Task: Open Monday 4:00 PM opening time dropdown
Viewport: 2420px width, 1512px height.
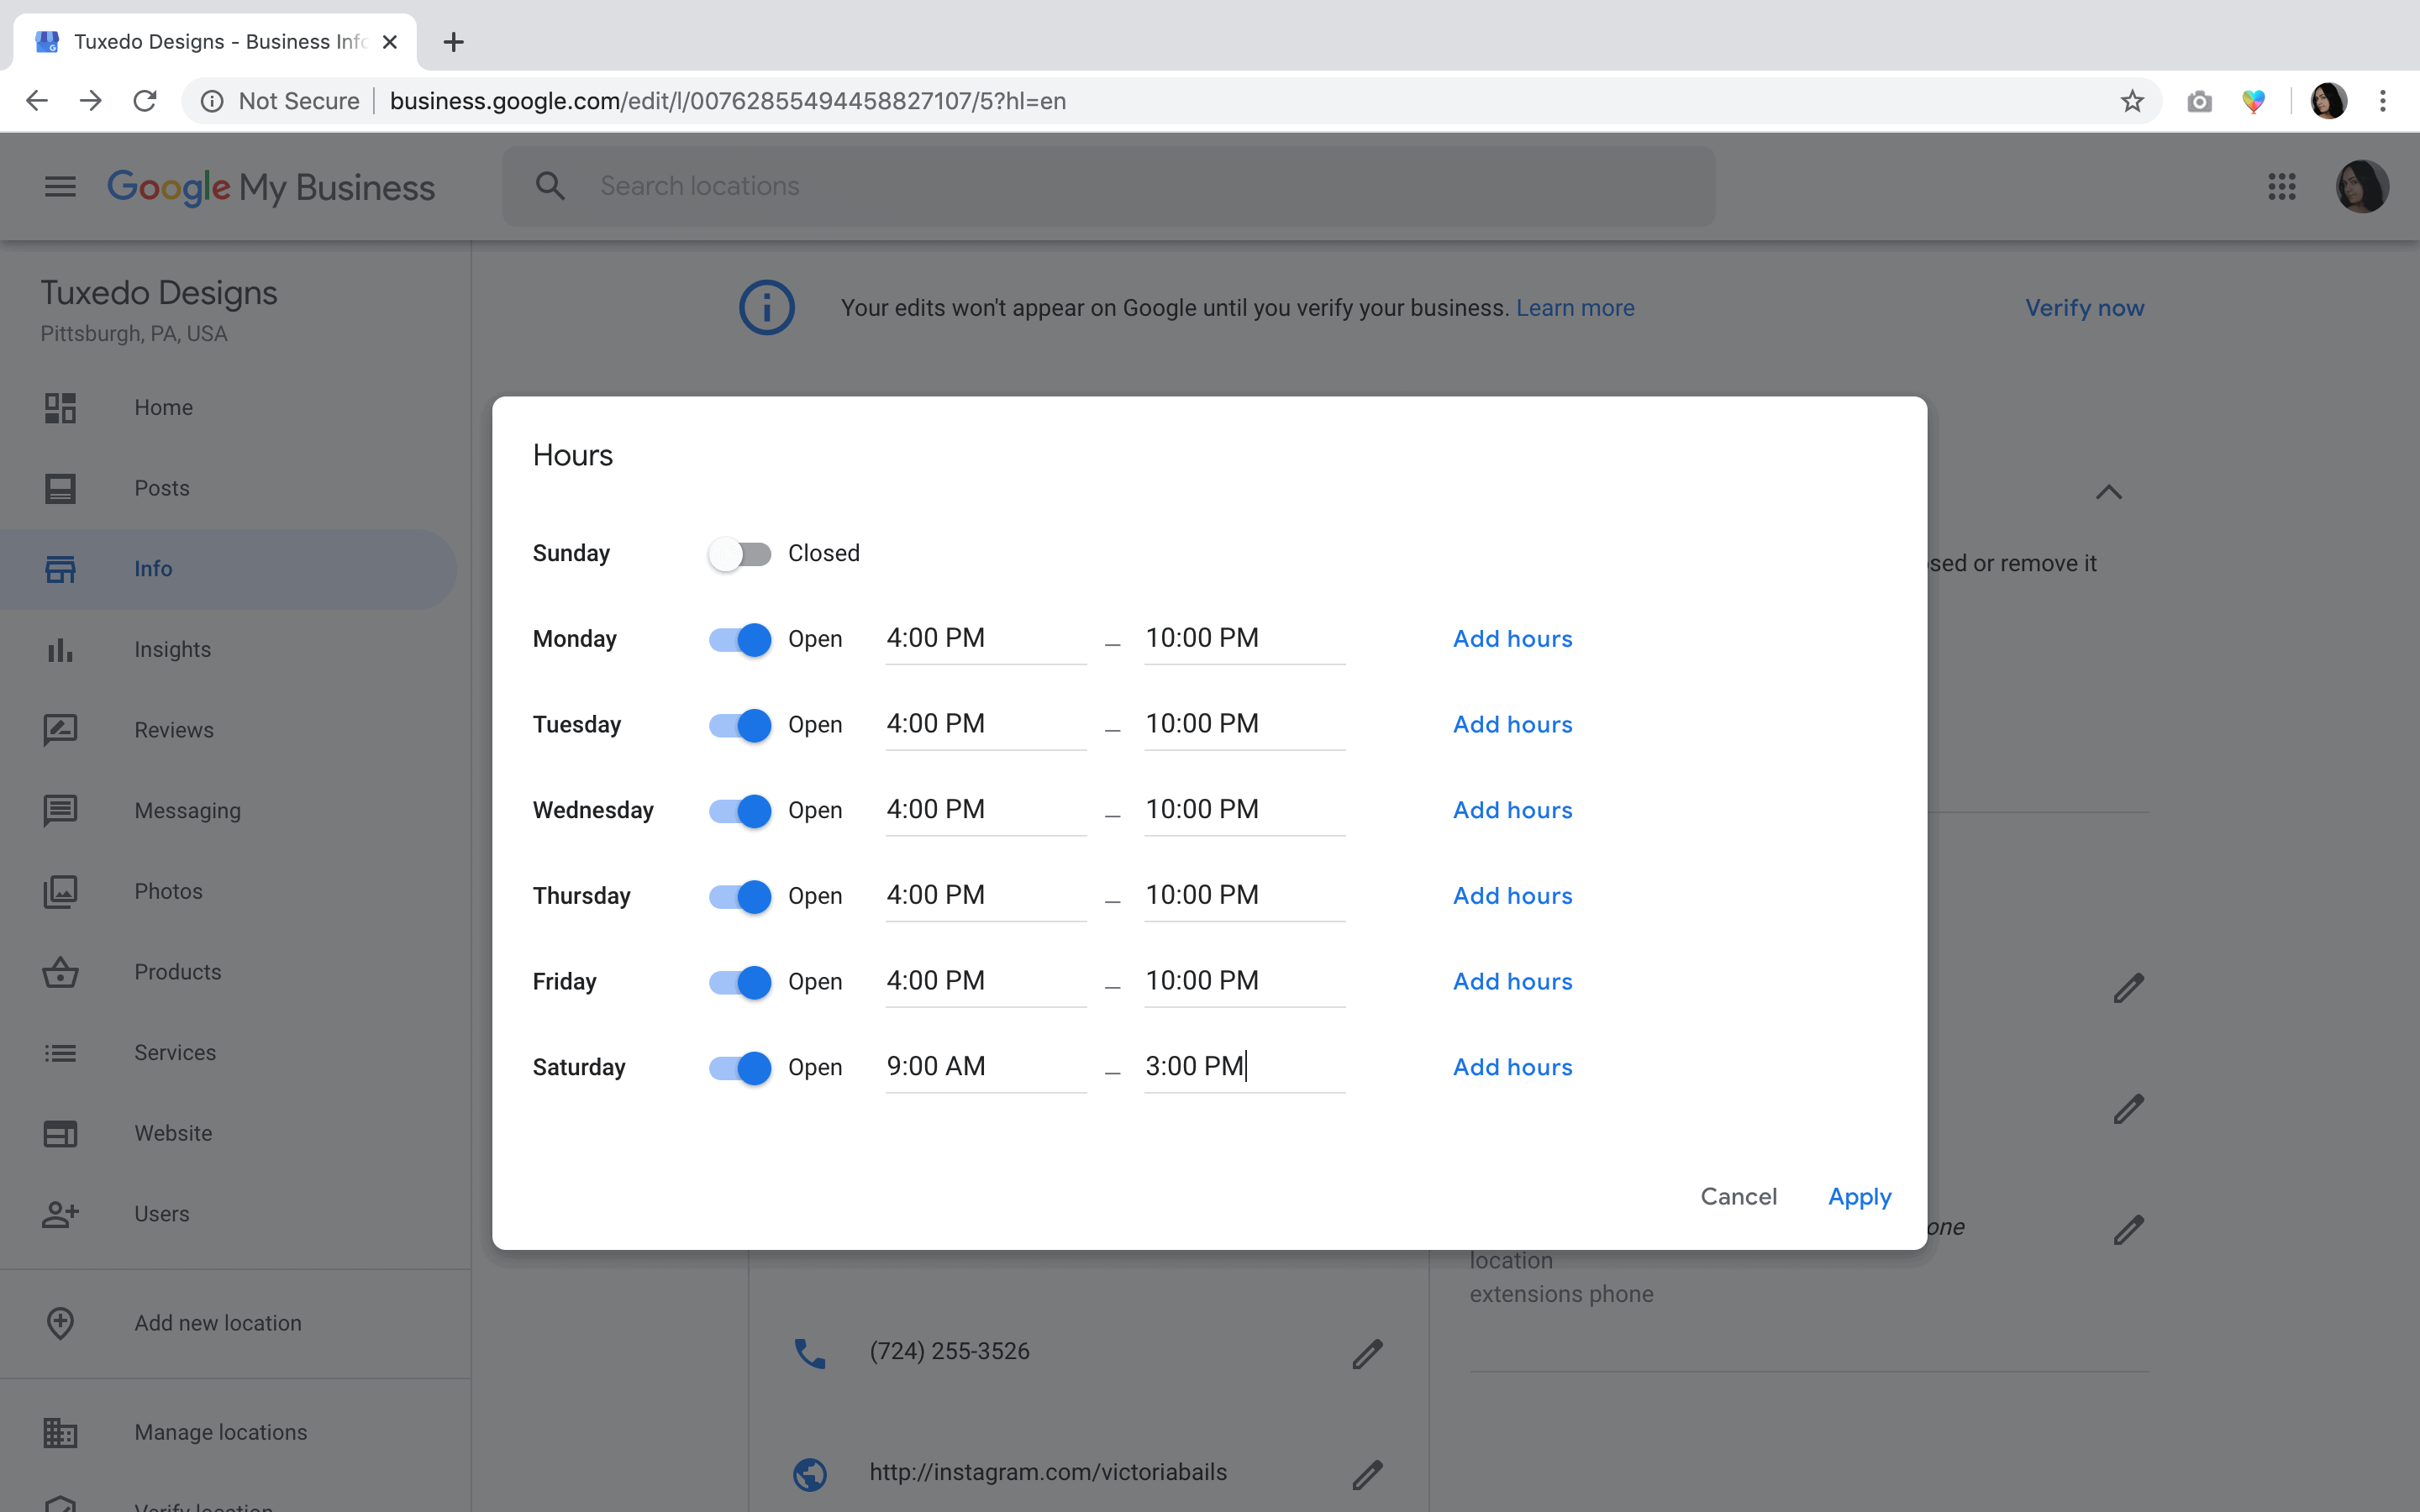Action: (984, 639)
